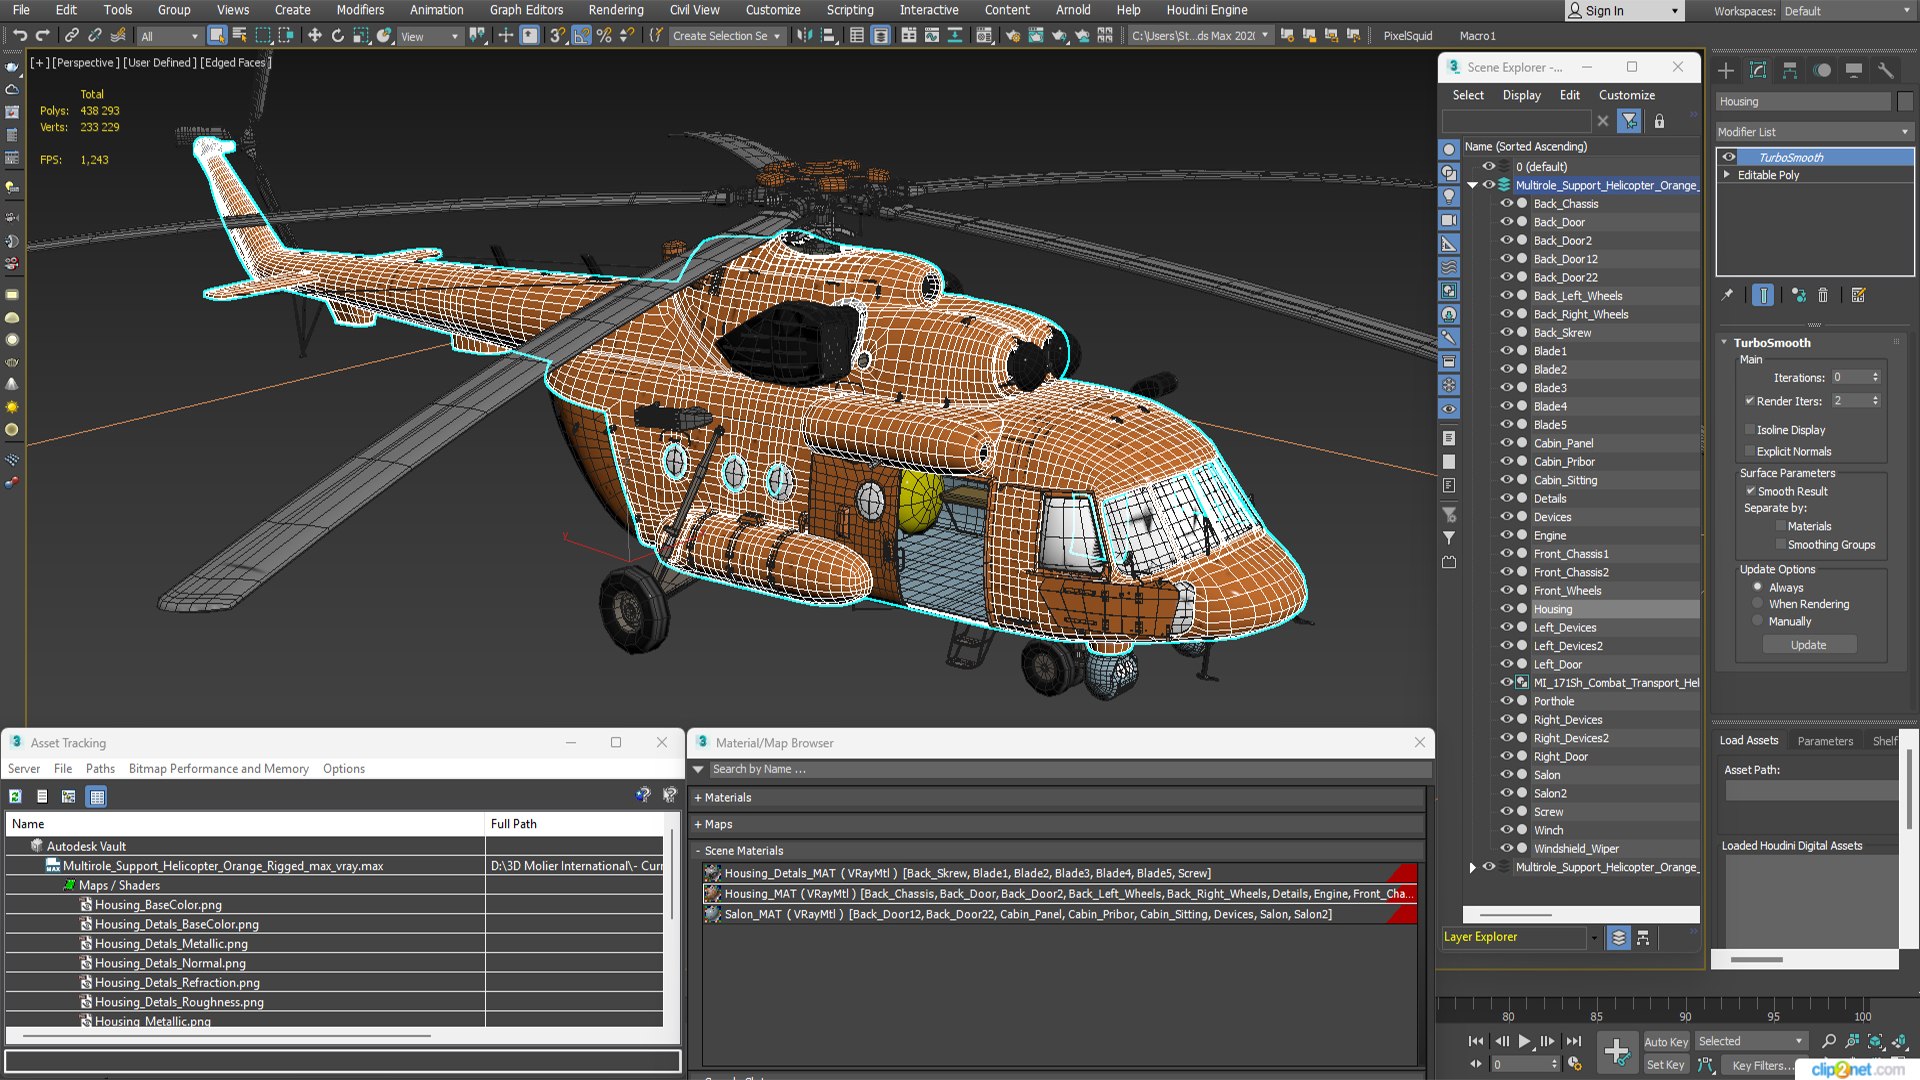The image size is (1920, 1080).
Task: Open the Modifier List dropdown
Action: click(x=1813, y=132)
